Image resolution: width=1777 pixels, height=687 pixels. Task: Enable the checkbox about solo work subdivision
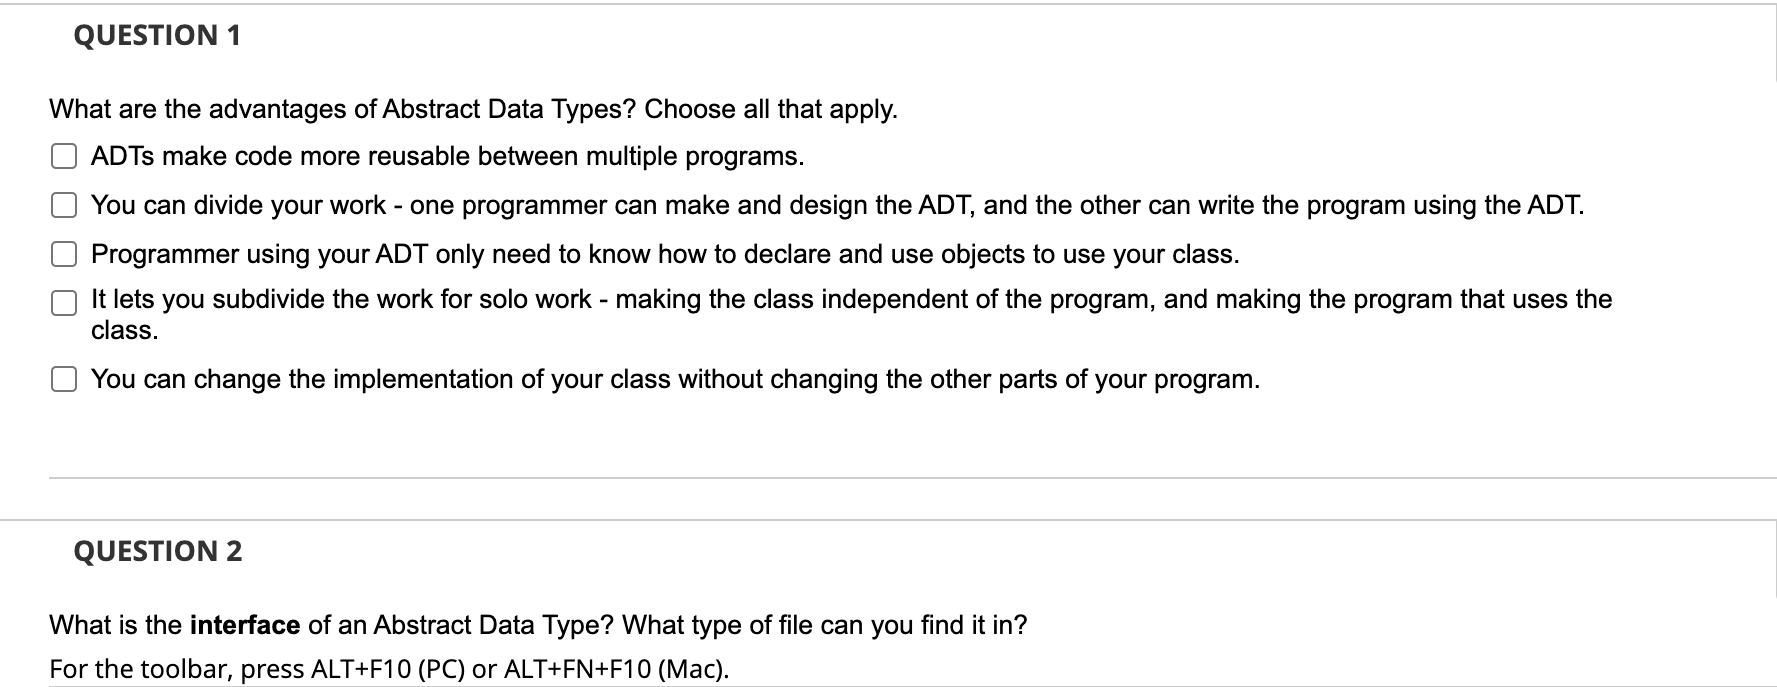(63, 302)
